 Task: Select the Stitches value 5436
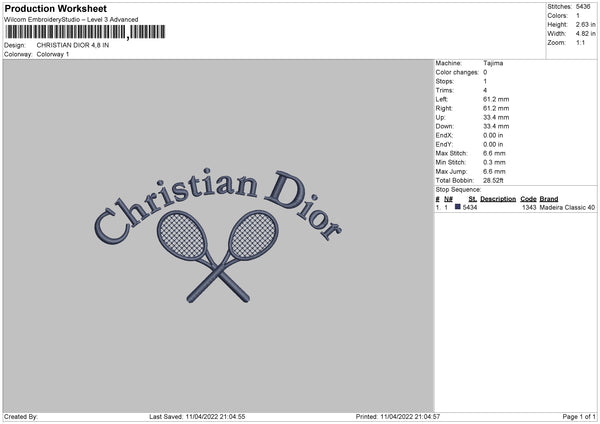pos(583,7)
